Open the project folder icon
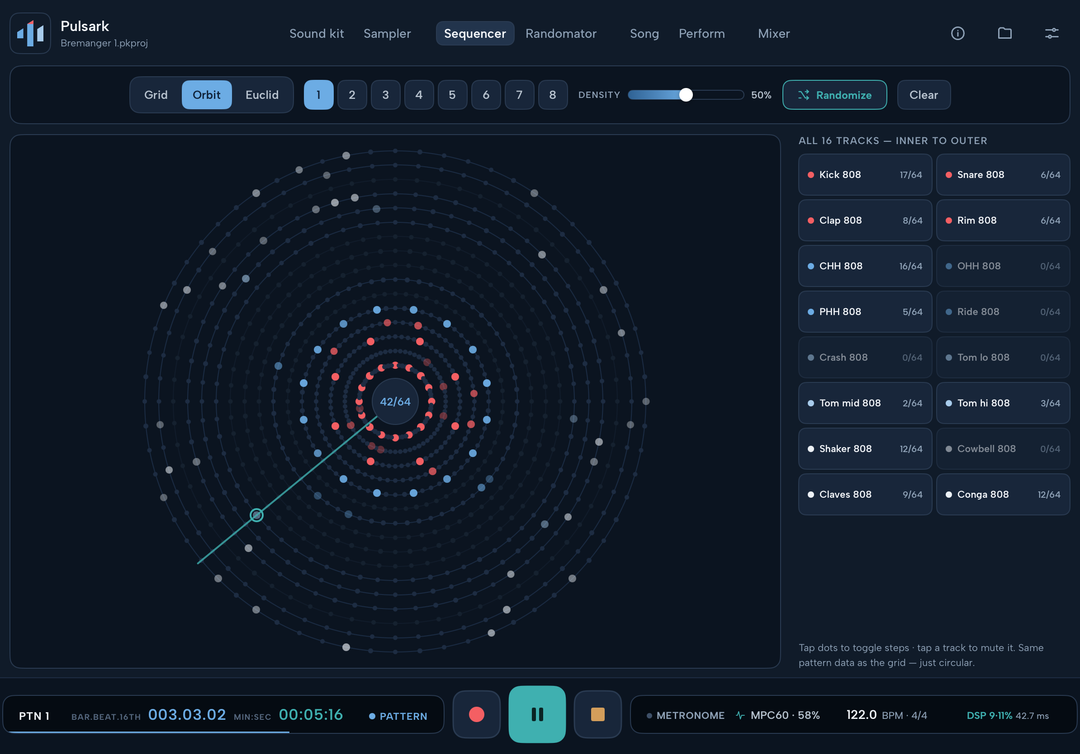Image resolution: width=1080 pixels, height=754 pixels. coord(1004,33)
